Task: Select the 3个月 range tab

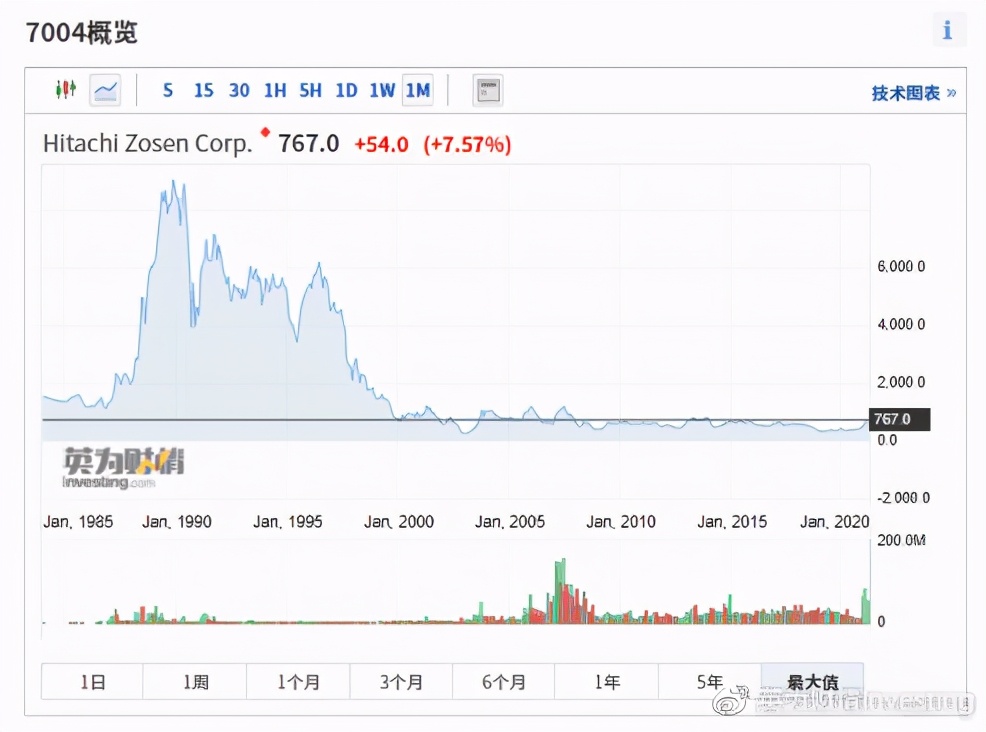Action: 401,682
